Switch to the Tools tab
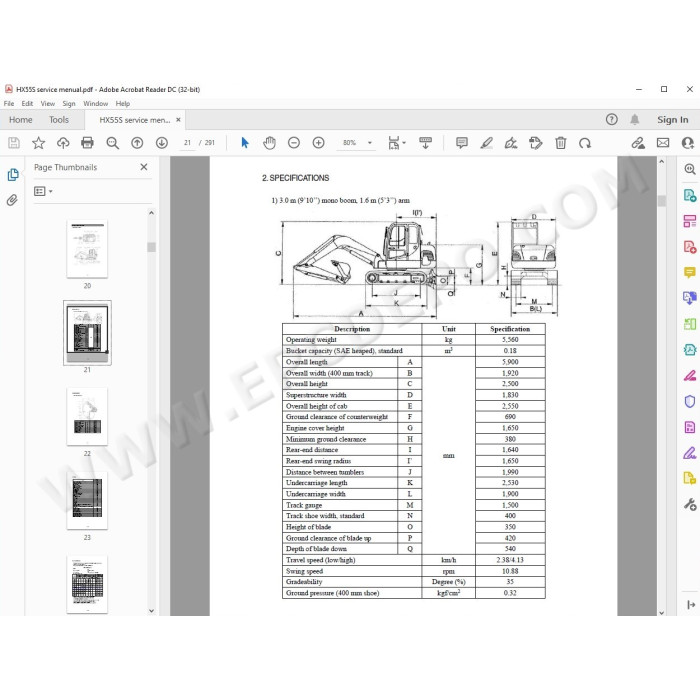 click(x=59, y=120)
